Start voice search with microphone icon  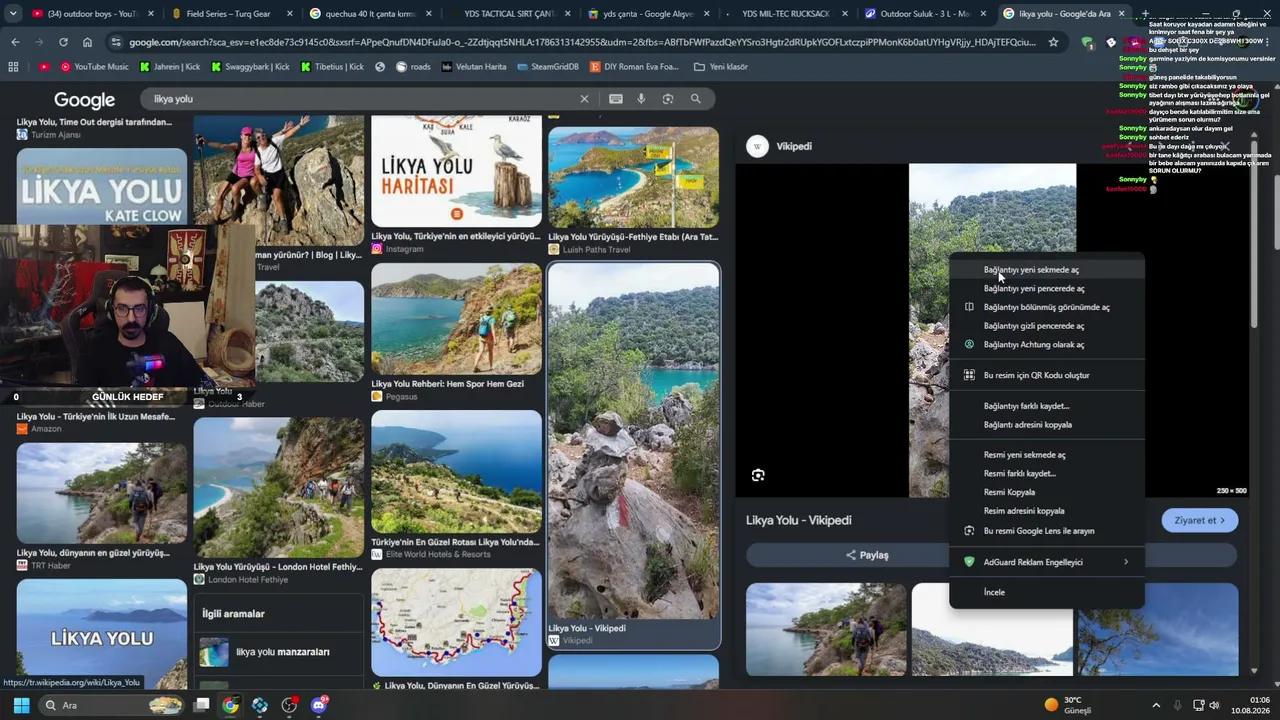641,99
